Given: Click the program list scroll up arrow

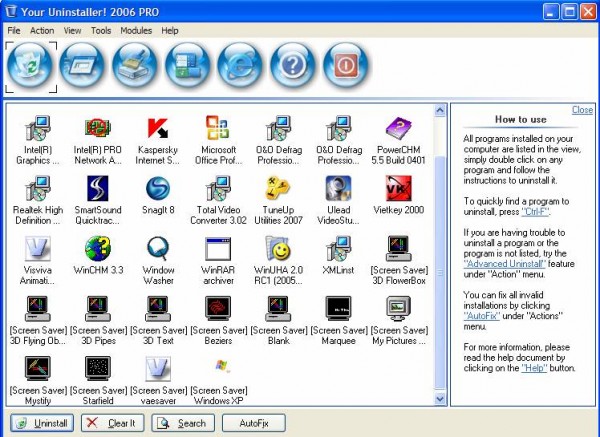Looking at the screenshot, I should click(x=440, y=111).
